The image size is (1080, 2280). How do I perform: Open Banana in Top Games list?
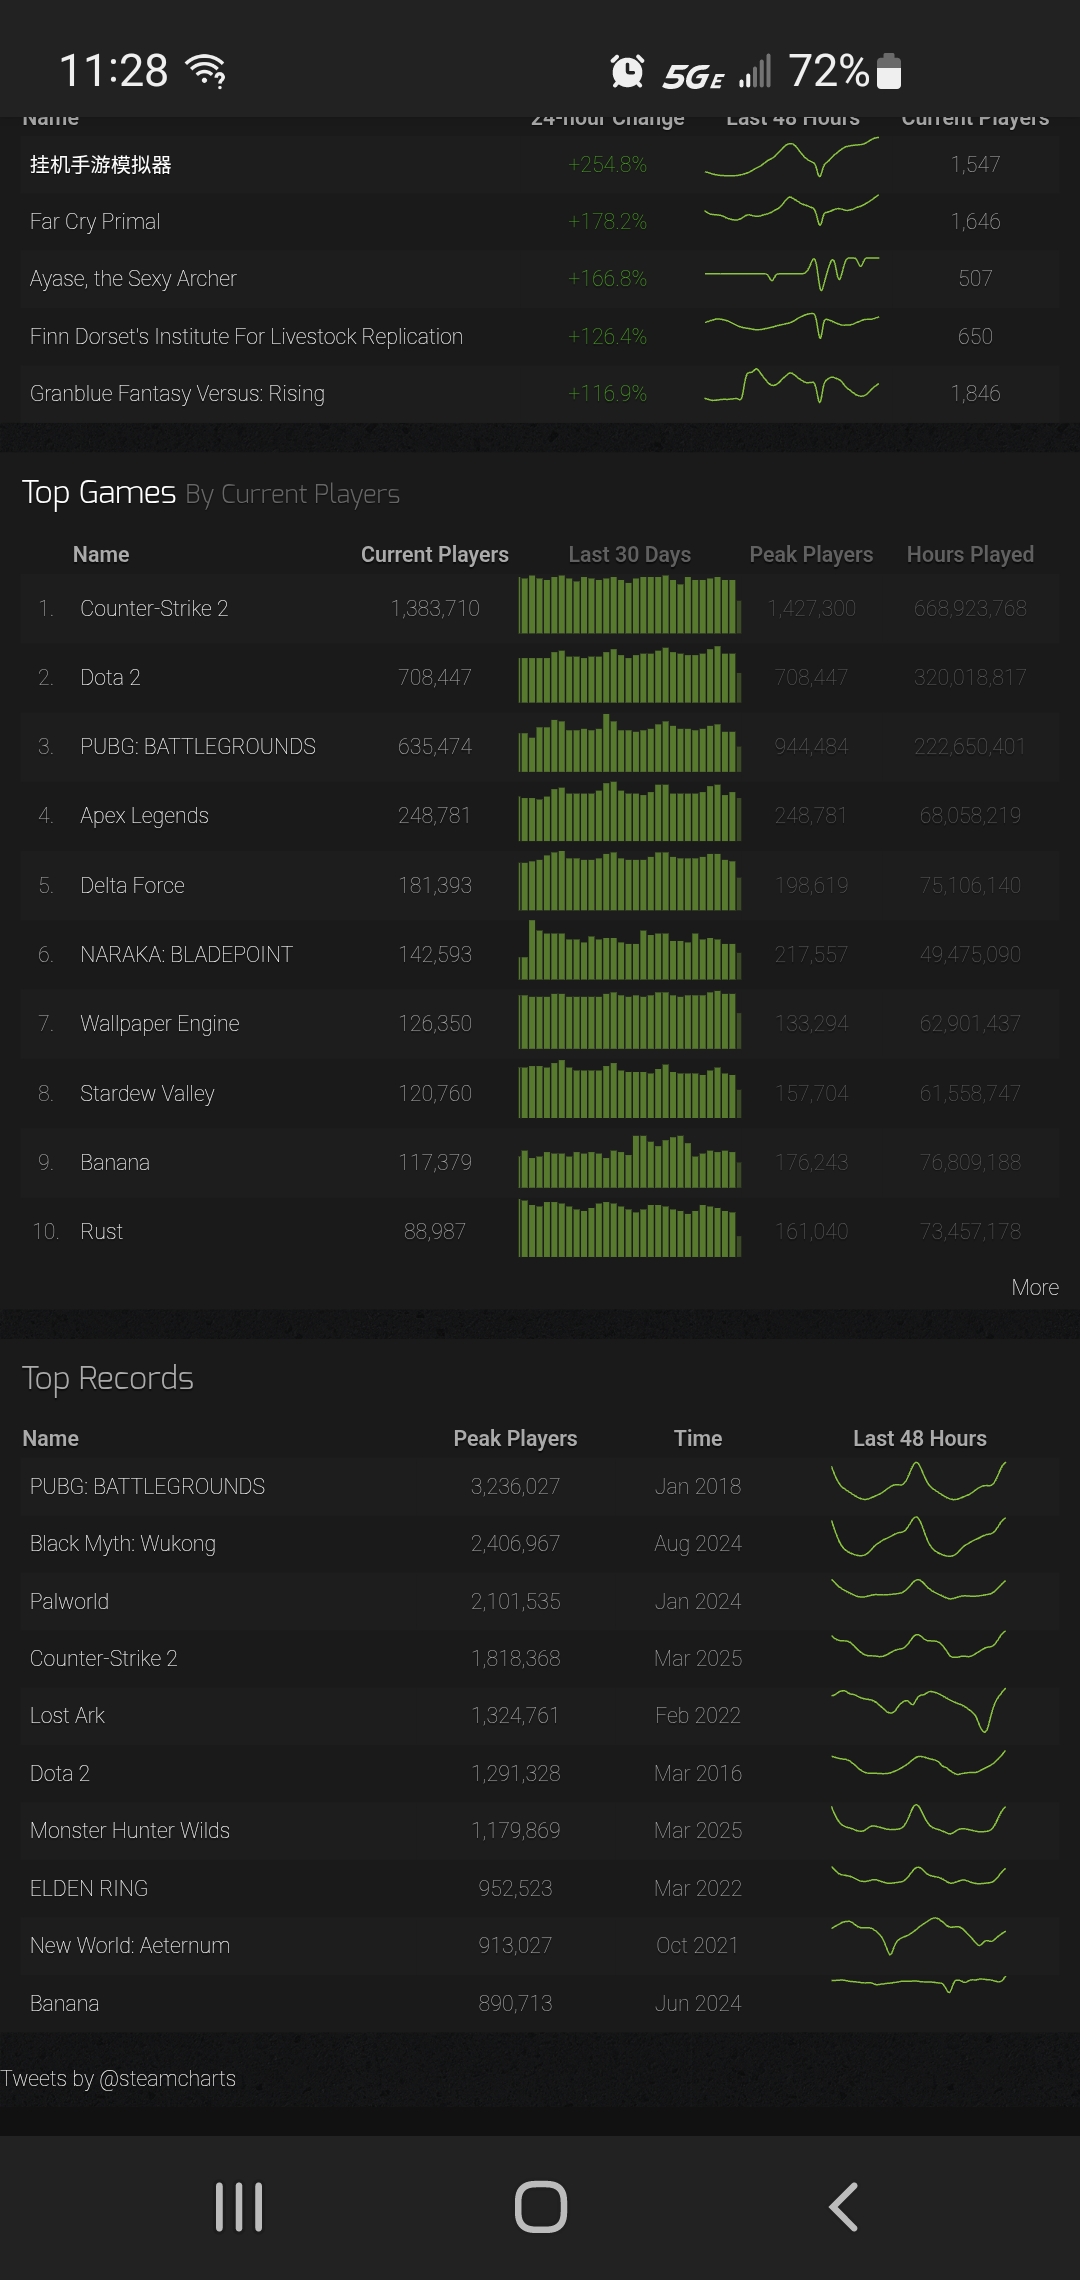[x=115, y=1162]
